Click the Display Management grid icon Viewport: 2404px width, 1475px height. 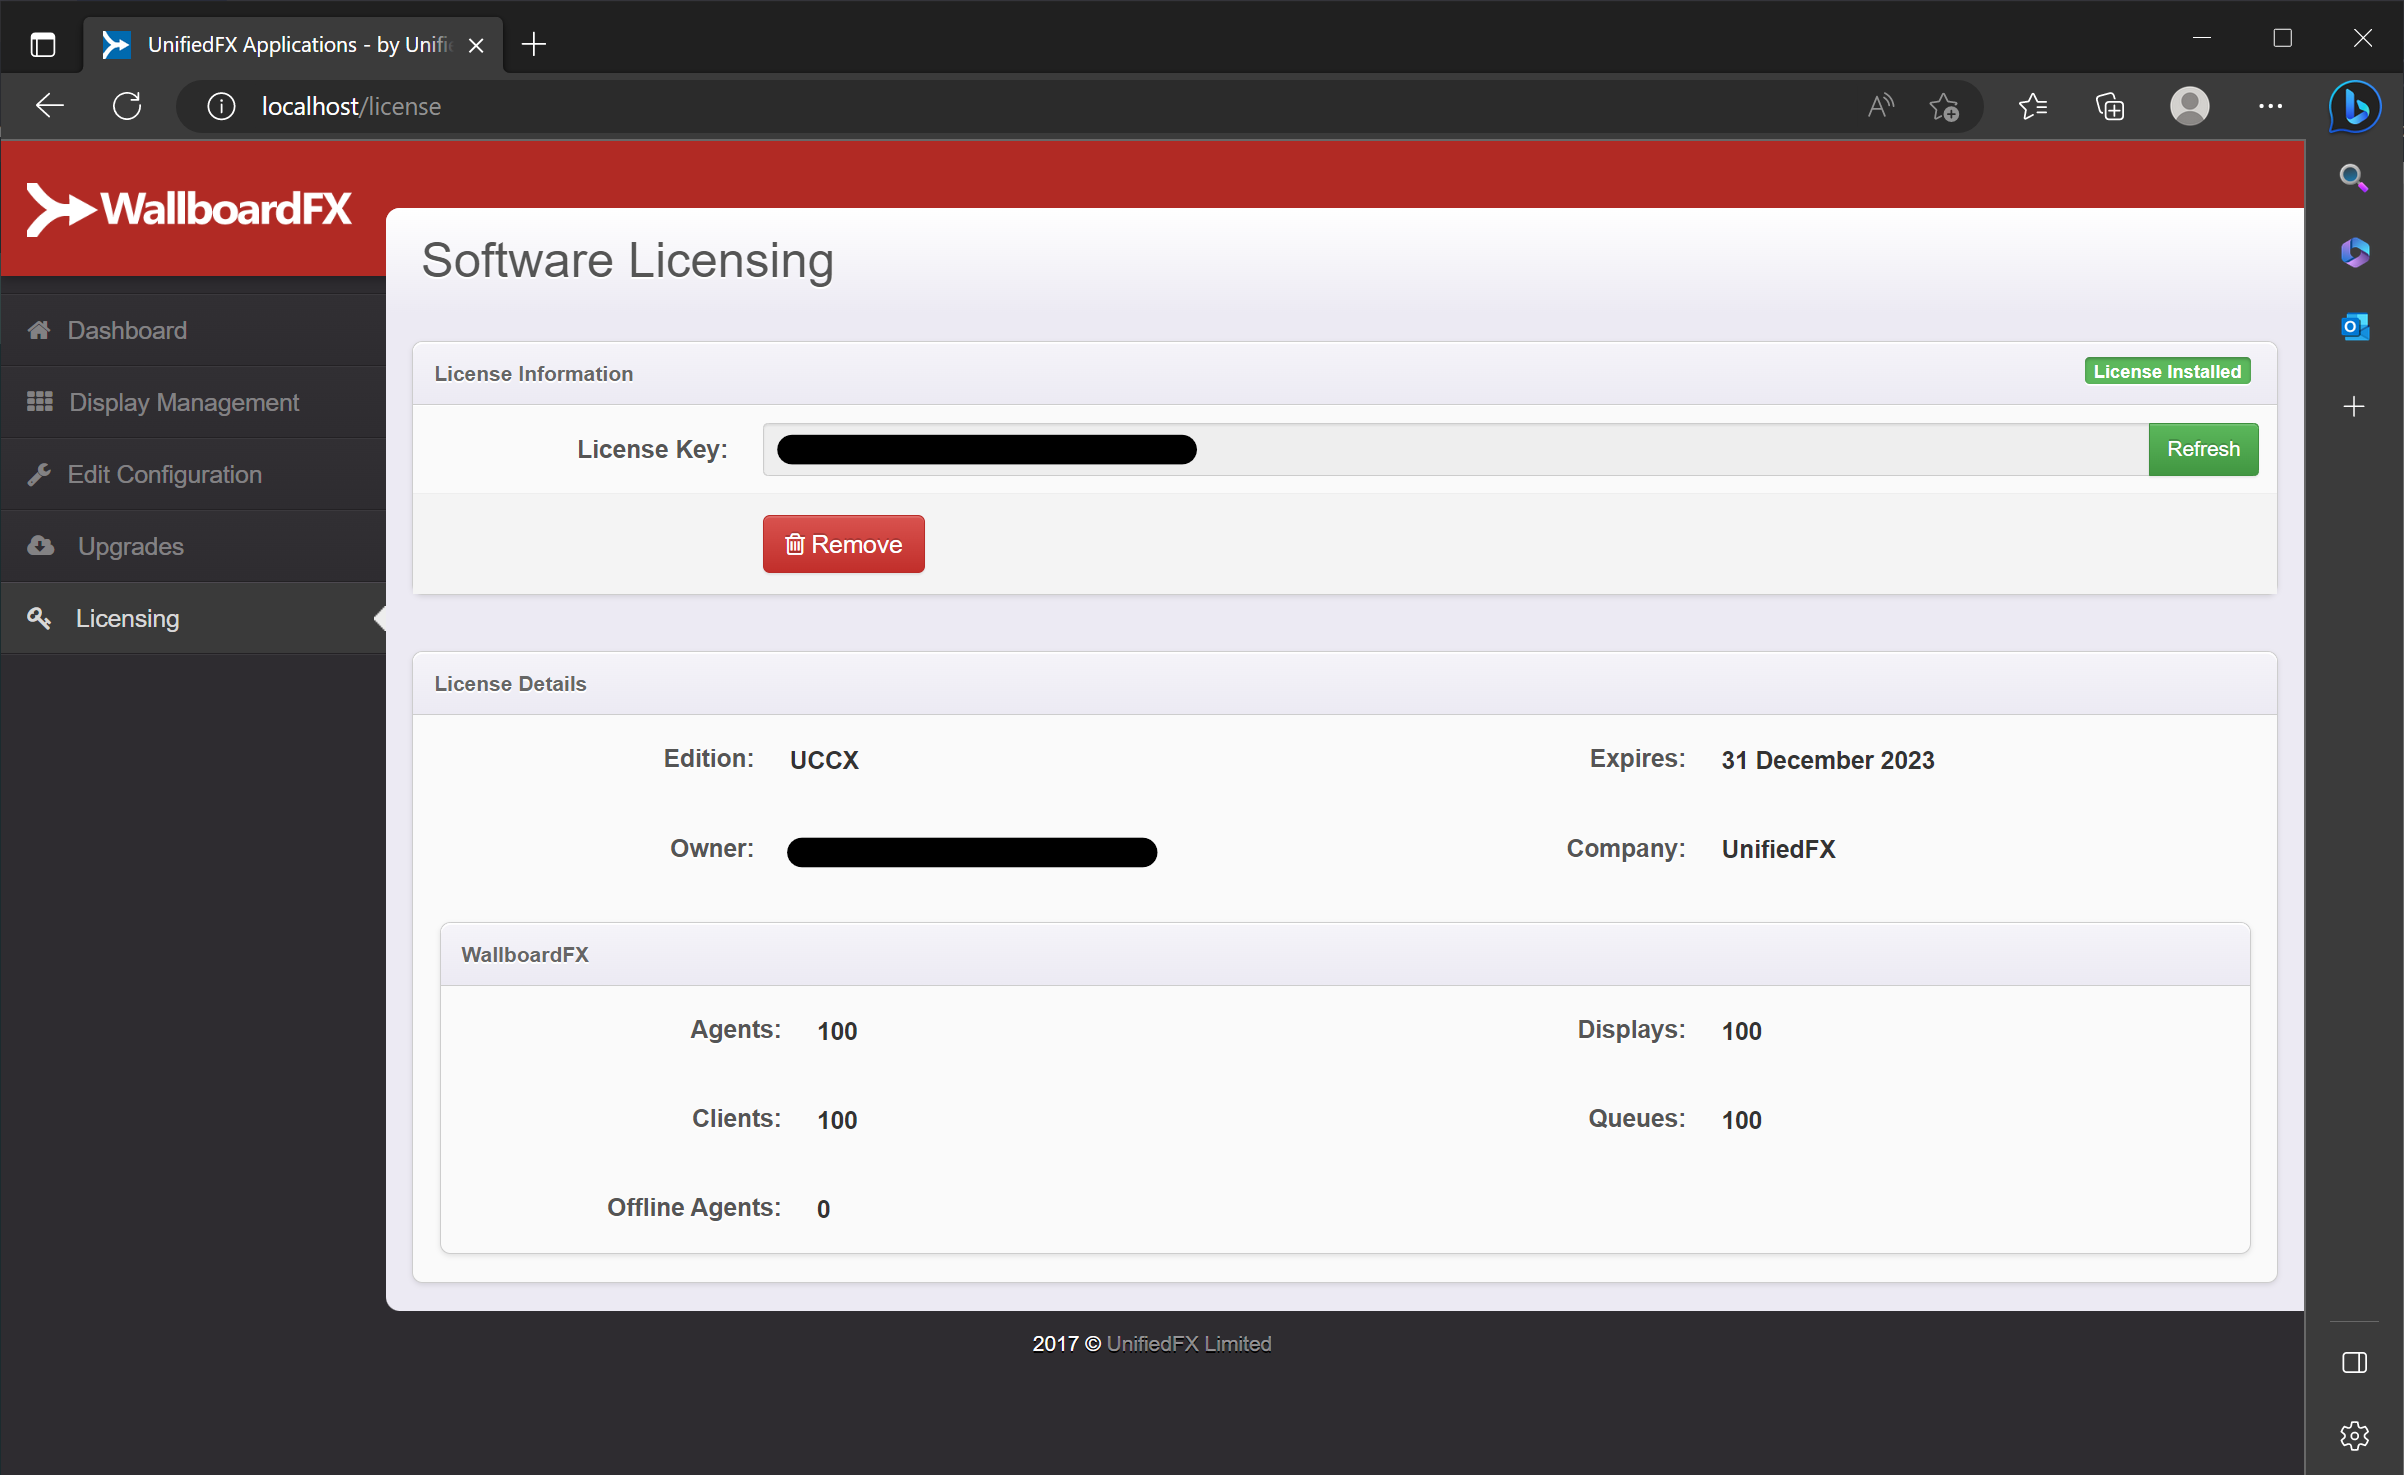coord(40,402)
